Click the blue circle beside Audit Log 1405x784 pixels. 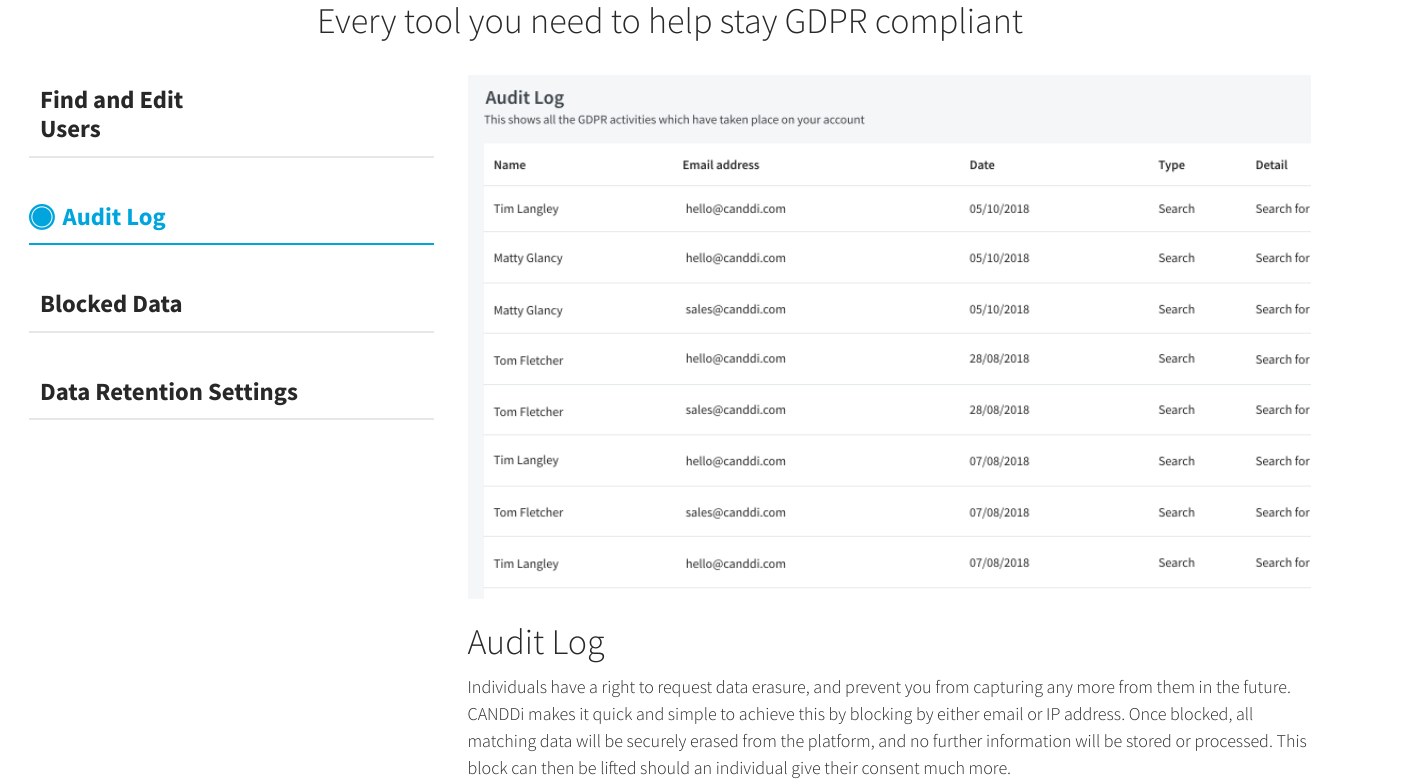pyautogui.click(x=42, y=217)
